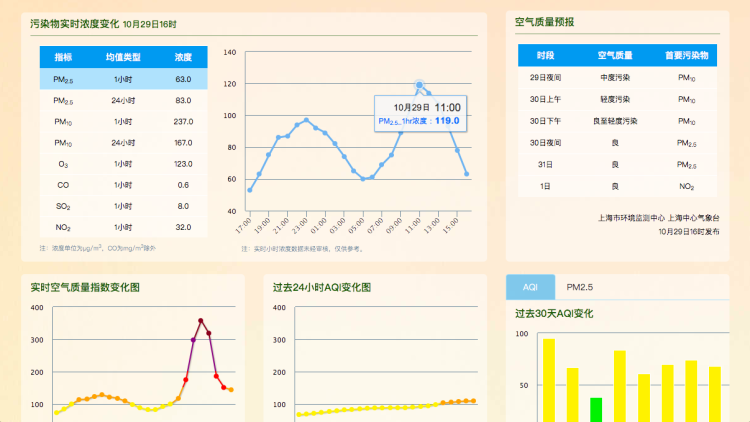Select the highlighted PM2.5 1小时 row
Viewport: 750px width, 422px height.
tap(123, 79)
